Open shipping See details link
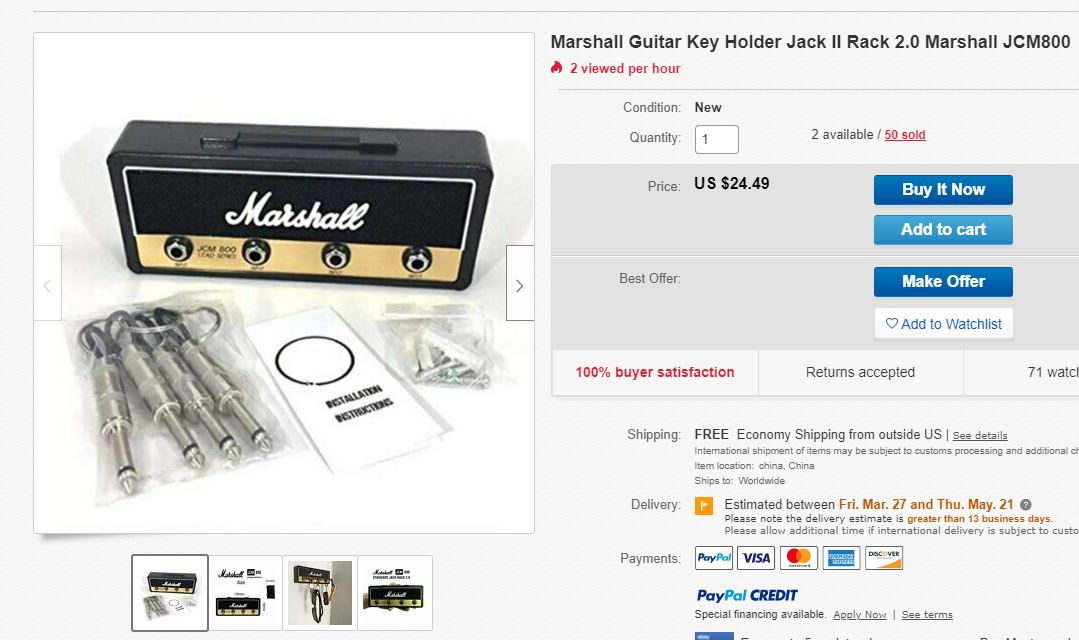This screenshot has width=1079, height=640. click(x=980, y=436)
